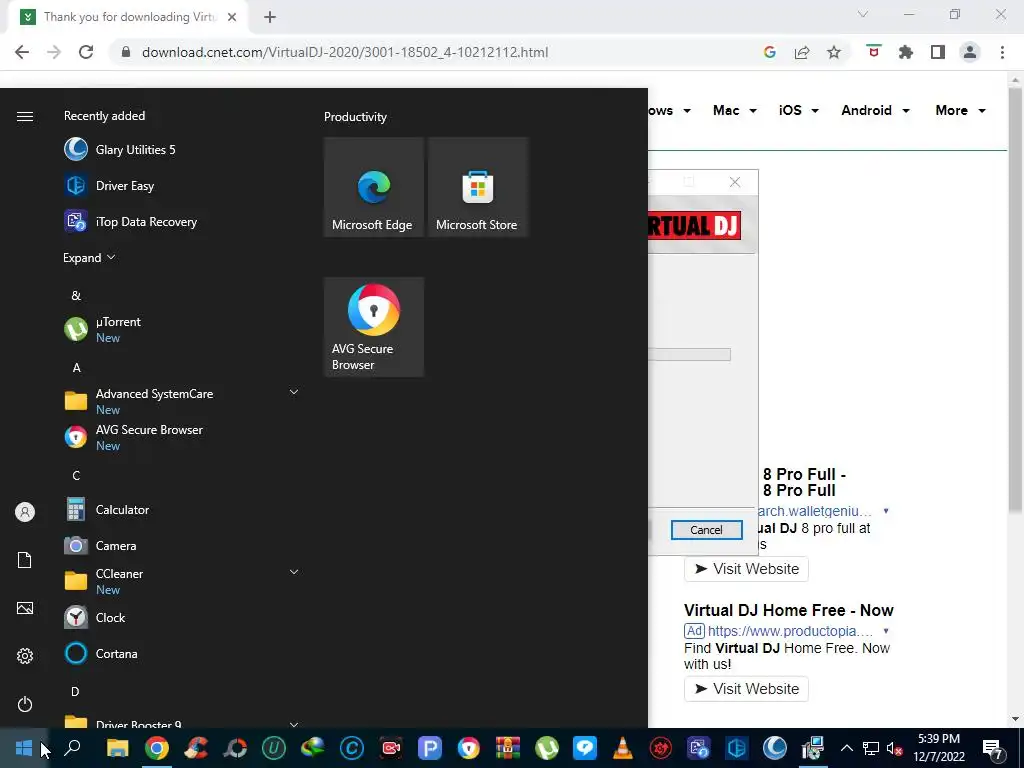Image resolution: width=1024 pixels, height=768 pixels.
Task: Open Settings gear in Start sidebar
Action: coord(25,656)
